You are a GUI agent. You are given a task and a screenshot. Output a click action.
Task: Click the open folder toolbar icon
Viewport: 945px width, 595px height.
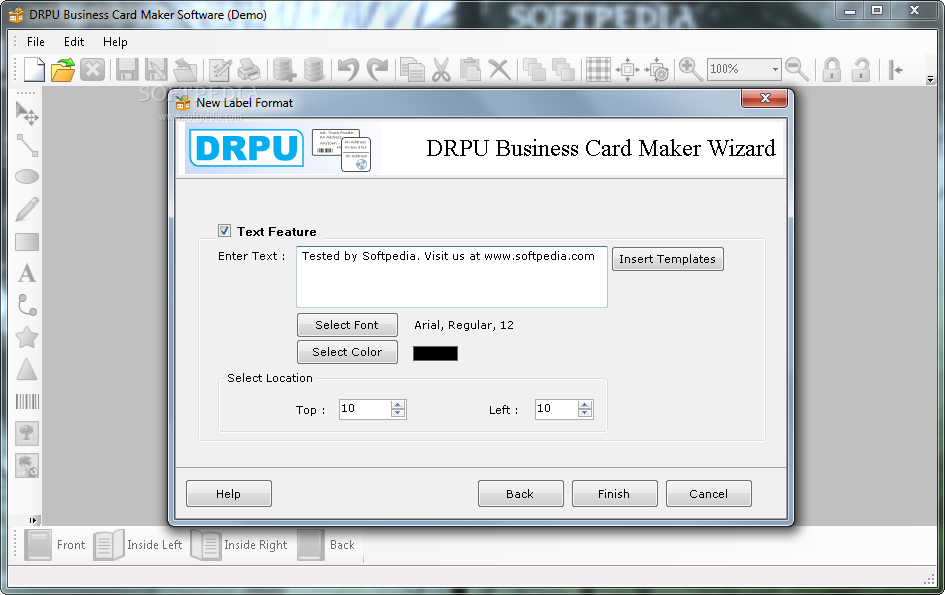63,69
